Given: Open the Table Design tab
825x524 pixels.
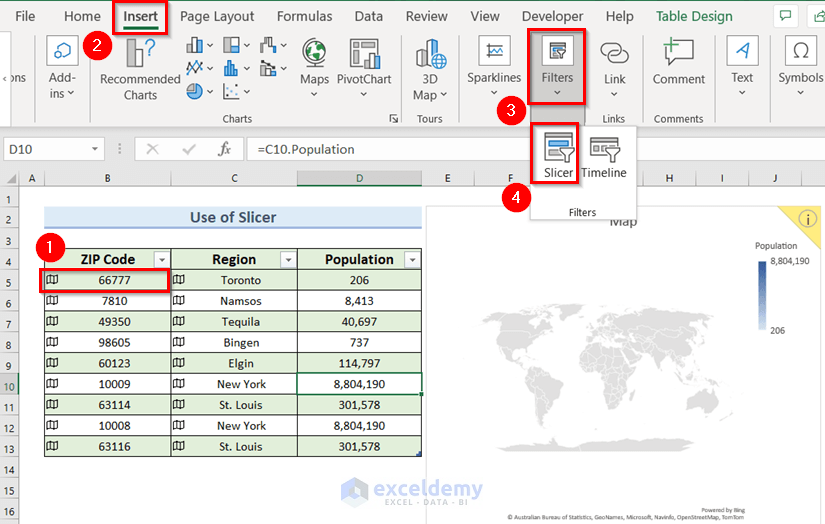Looking at the screenshot, I should [x=694, y=16].
